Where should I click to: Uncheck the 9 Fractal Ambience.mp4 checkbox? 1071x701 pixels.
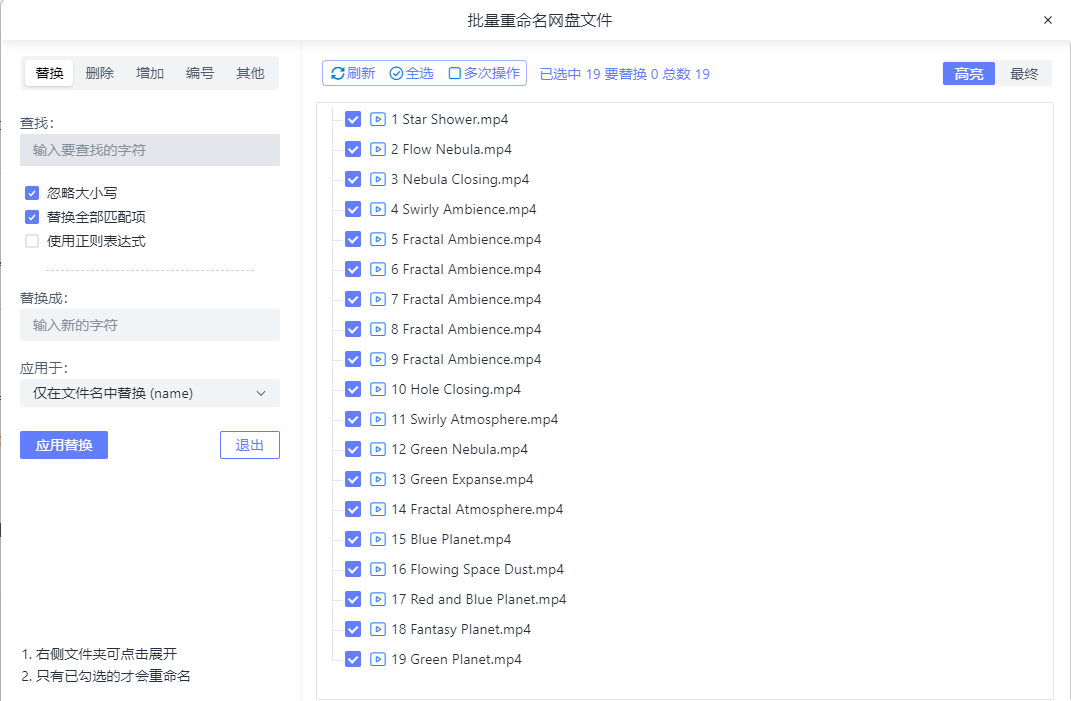[353, 359]
